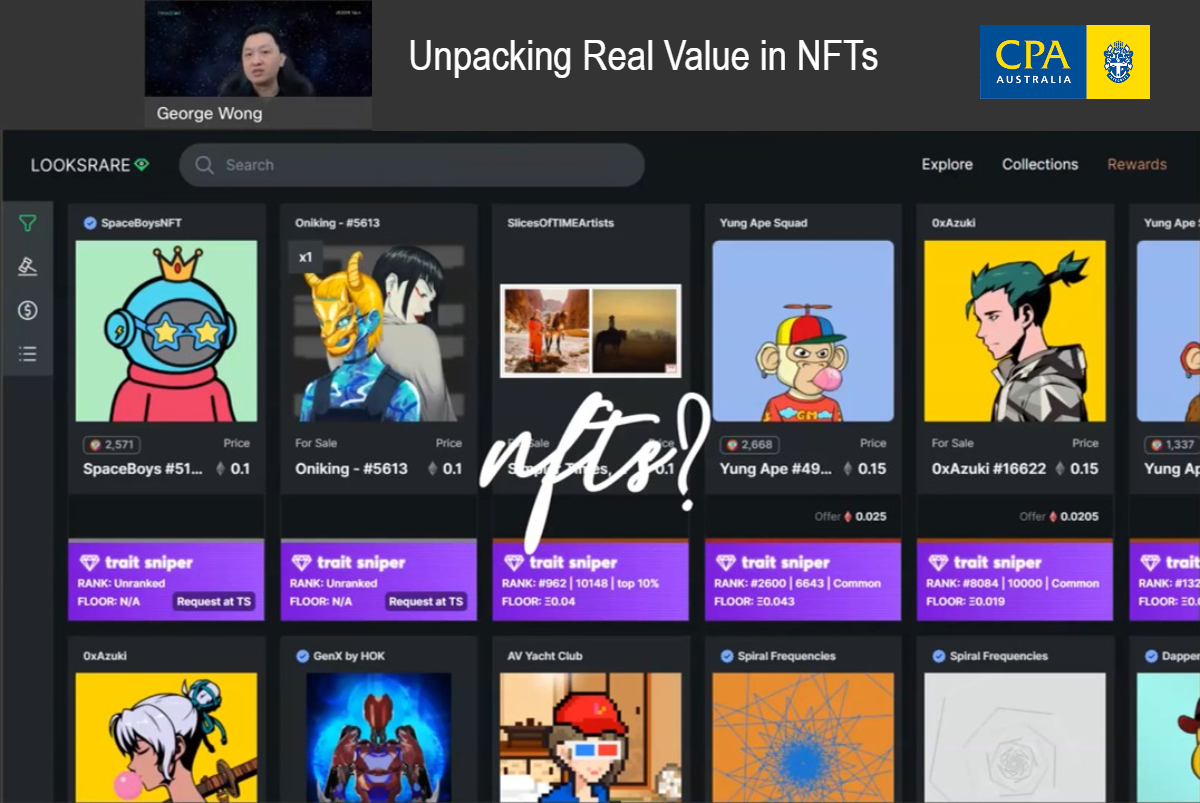The image size is (1200, 803).
Task: Open the GenX by HOK collection link
Action: [x=349, y=656]
